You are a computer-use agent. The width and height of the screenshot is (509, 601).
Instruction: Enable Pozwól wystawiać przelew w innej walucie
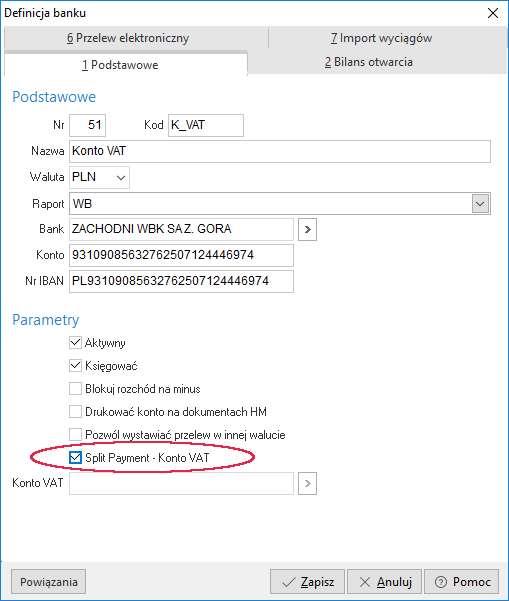[76, 435]
